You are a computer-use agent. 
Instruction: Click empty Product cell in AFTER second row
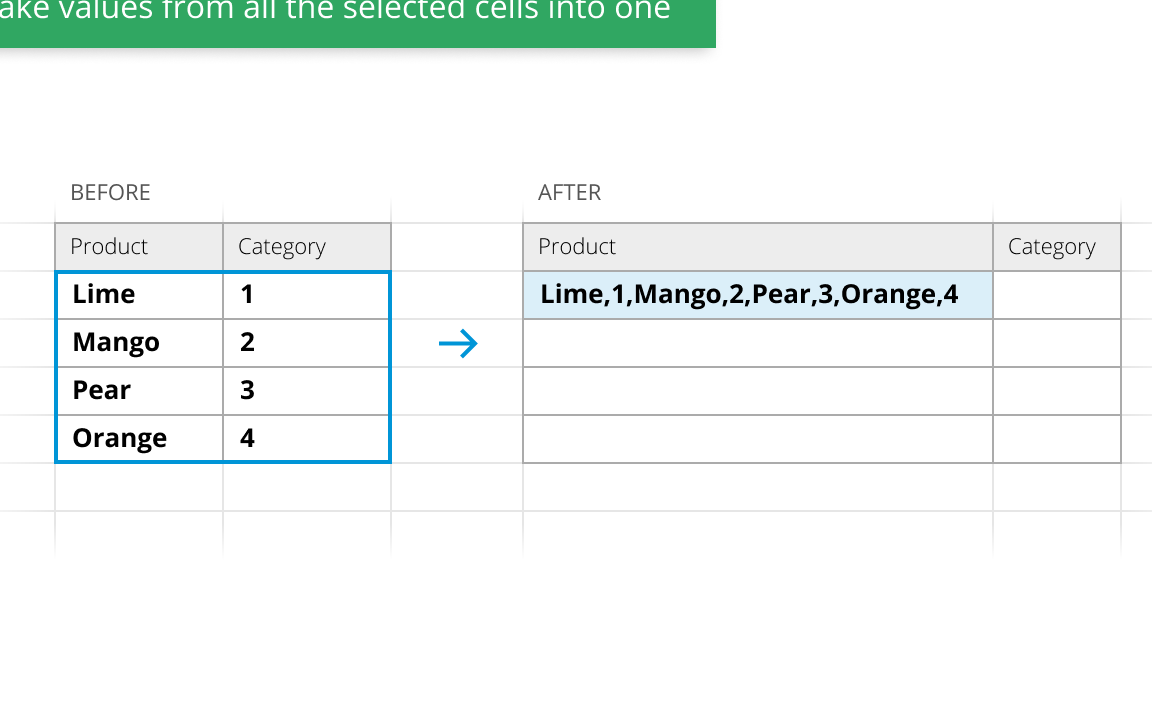click(757, 343)
